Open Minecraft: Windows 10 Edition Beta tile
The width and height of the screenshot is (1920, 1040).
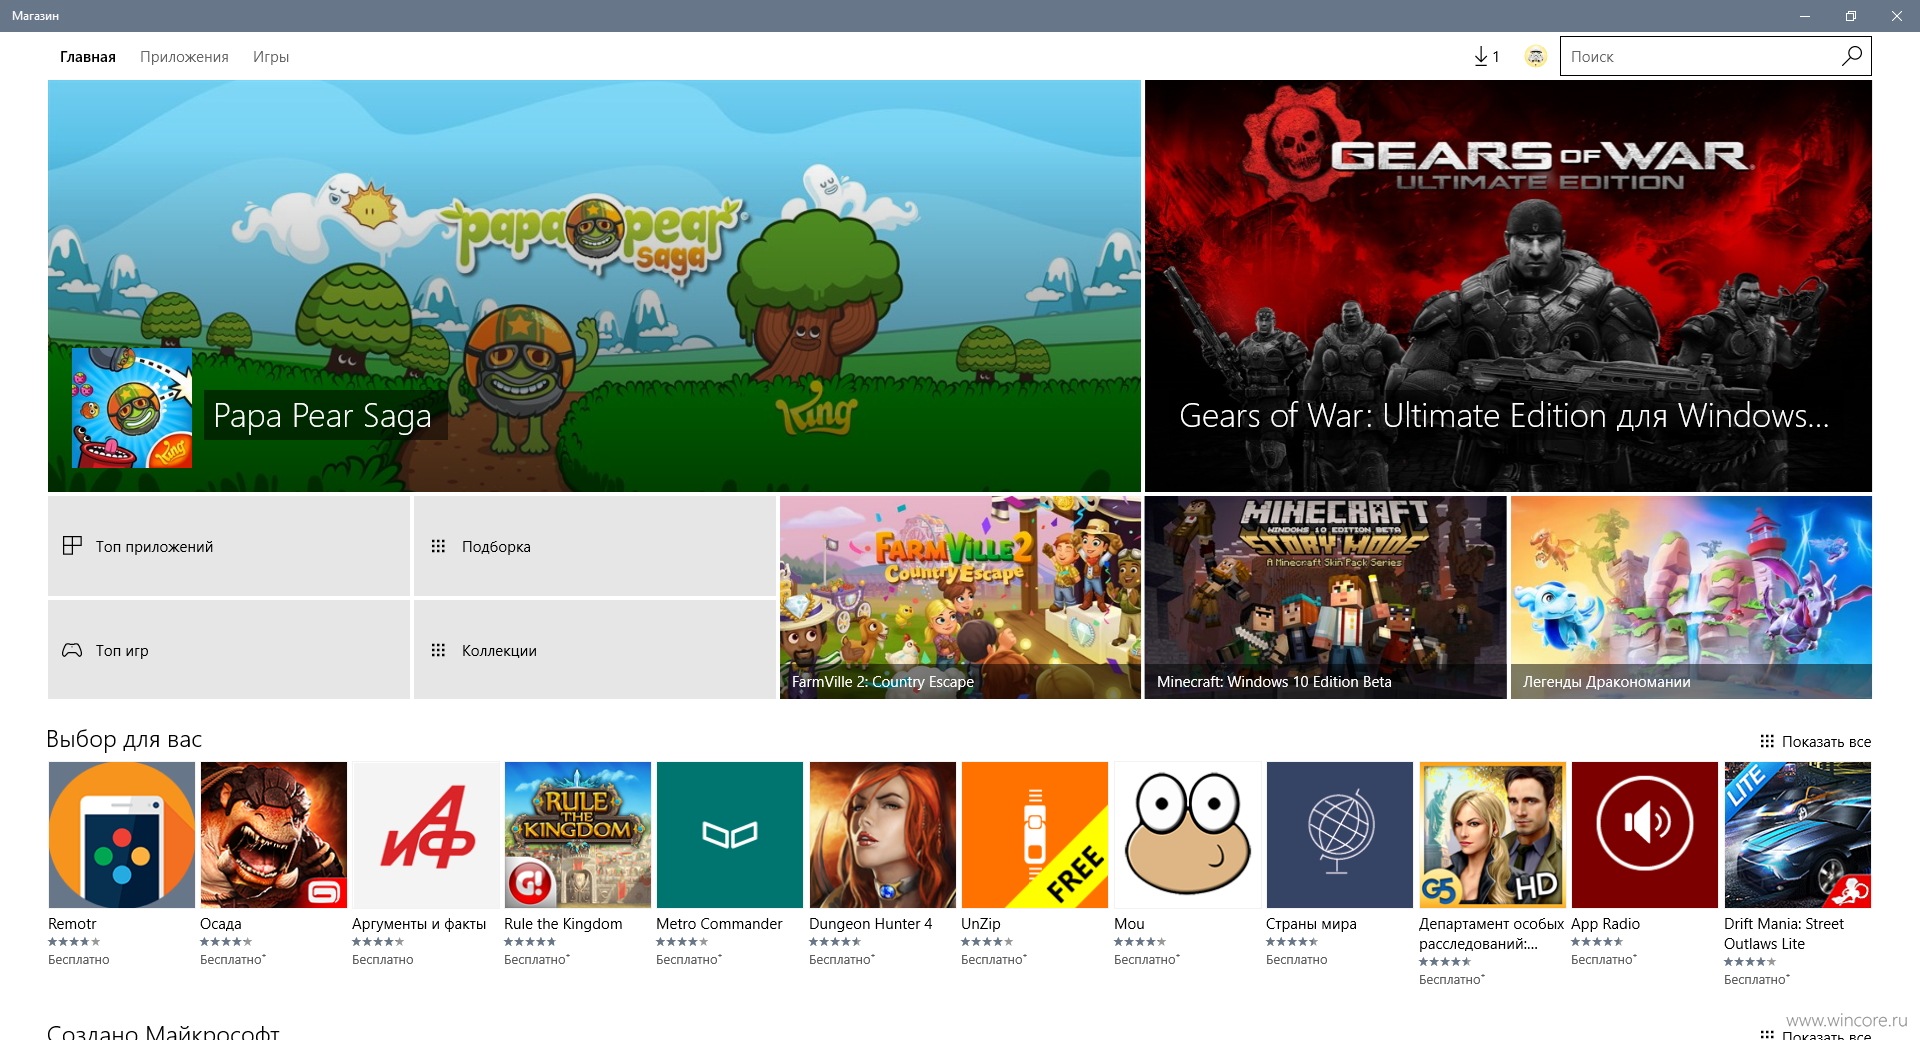point(1326,597)
